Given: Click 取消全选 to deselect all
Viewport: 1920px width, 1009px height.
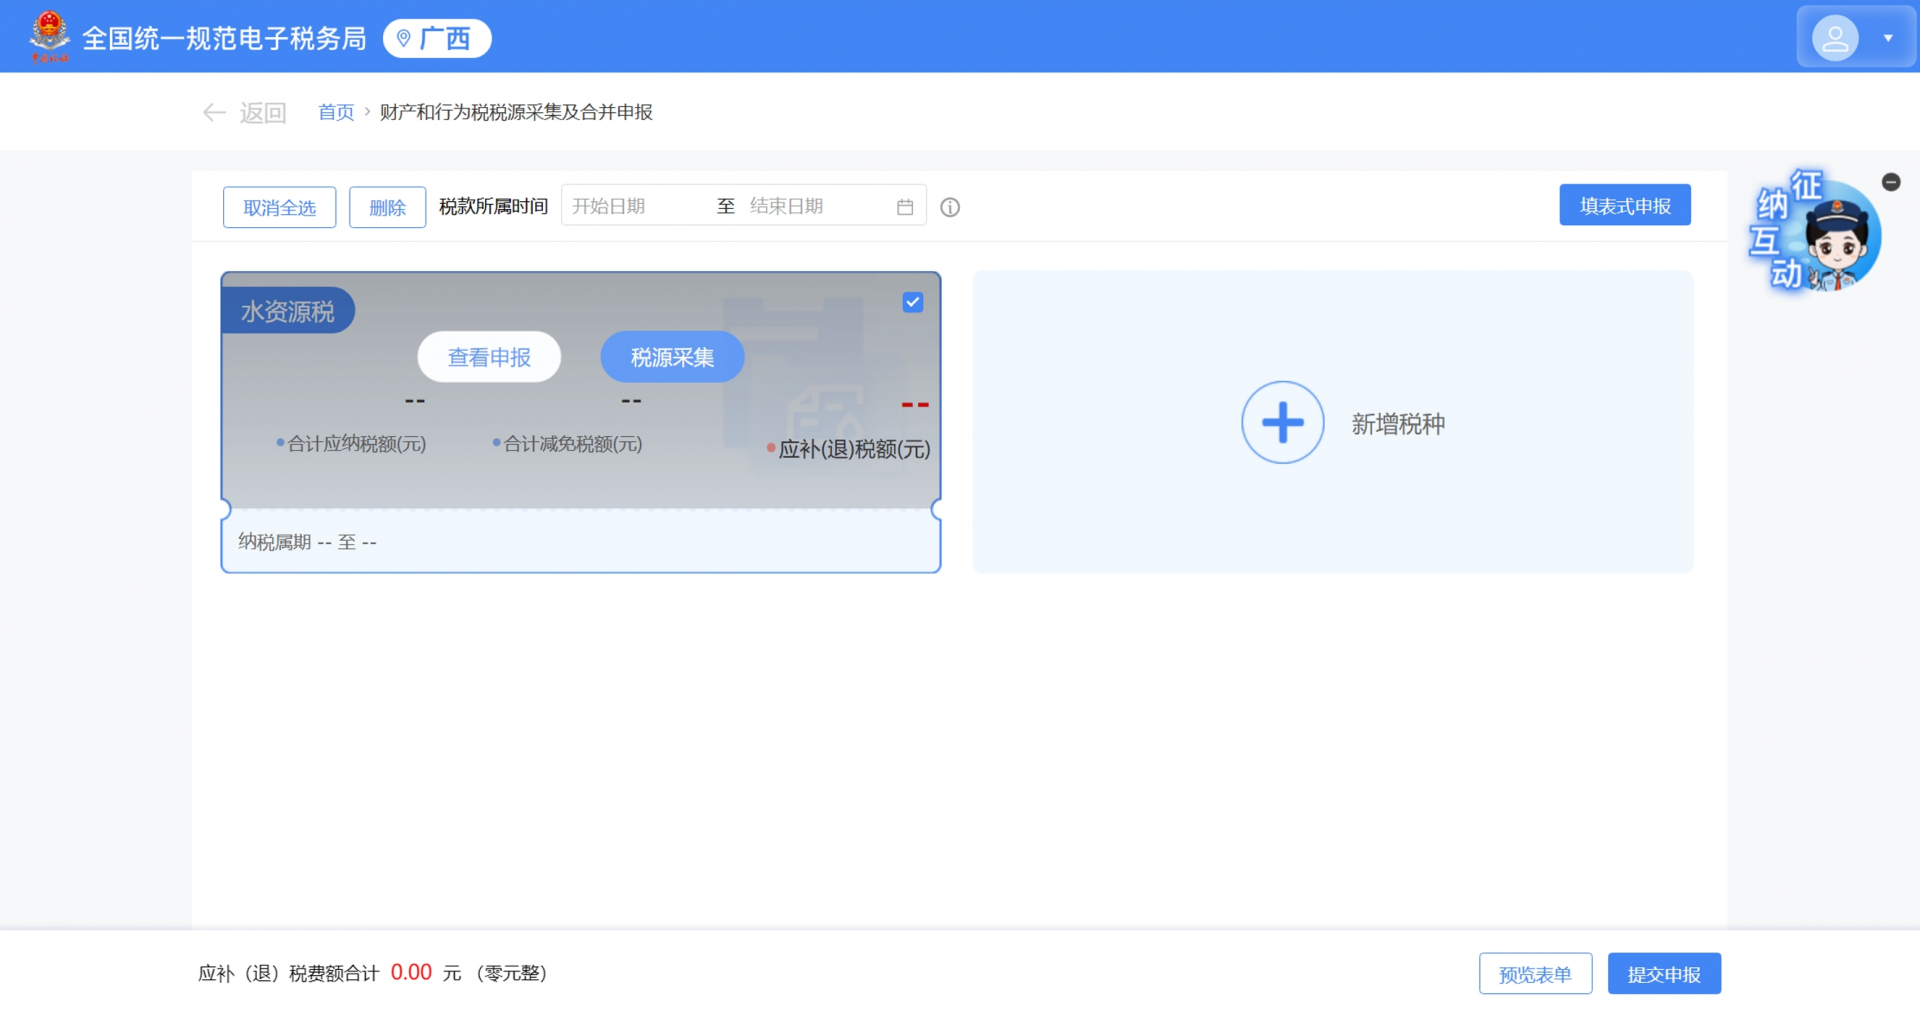Looking at the screenshot, I should click(x=279, y=207).
